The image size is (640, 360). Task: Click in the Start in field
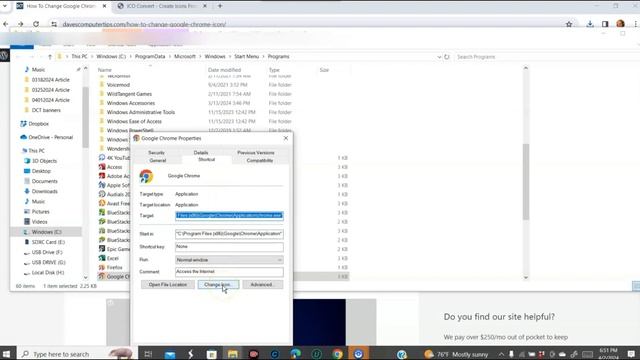point(229,234)
